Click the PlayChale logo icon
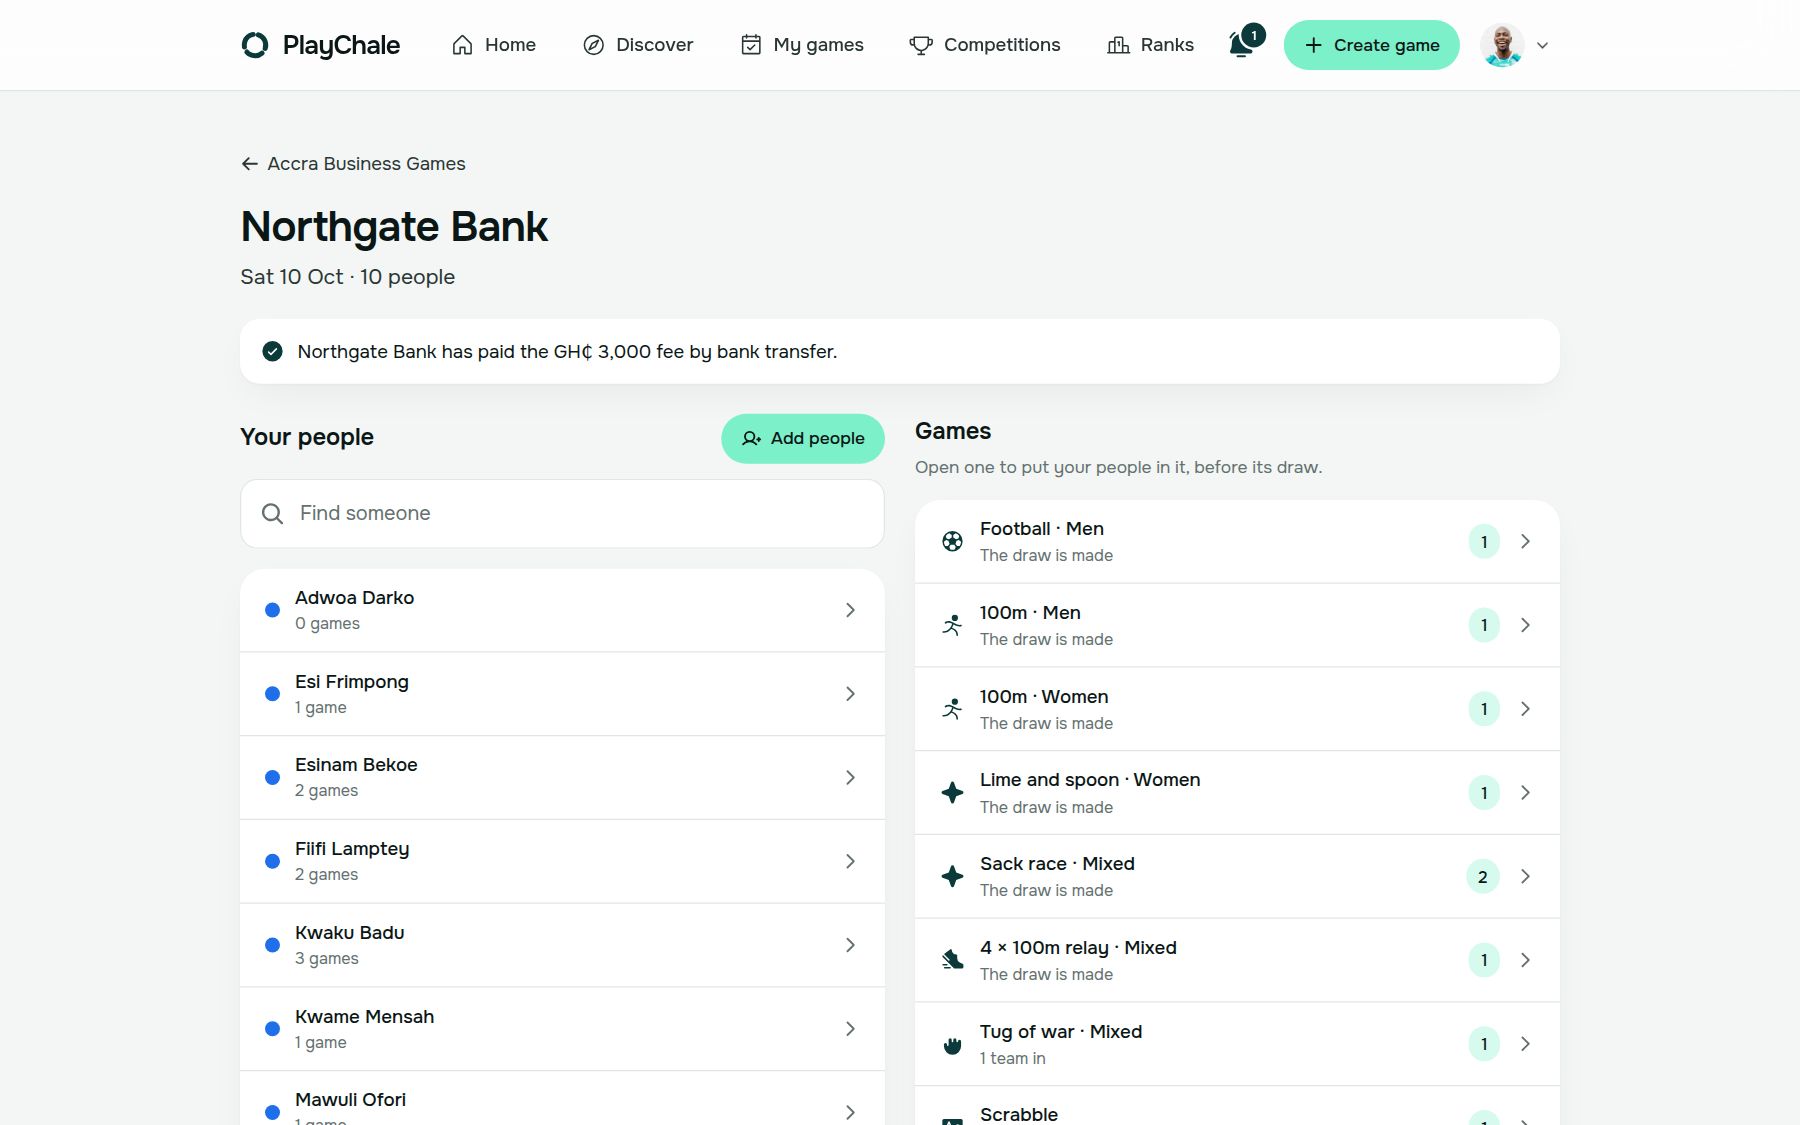1800x1125 pixels. point(255,45)
